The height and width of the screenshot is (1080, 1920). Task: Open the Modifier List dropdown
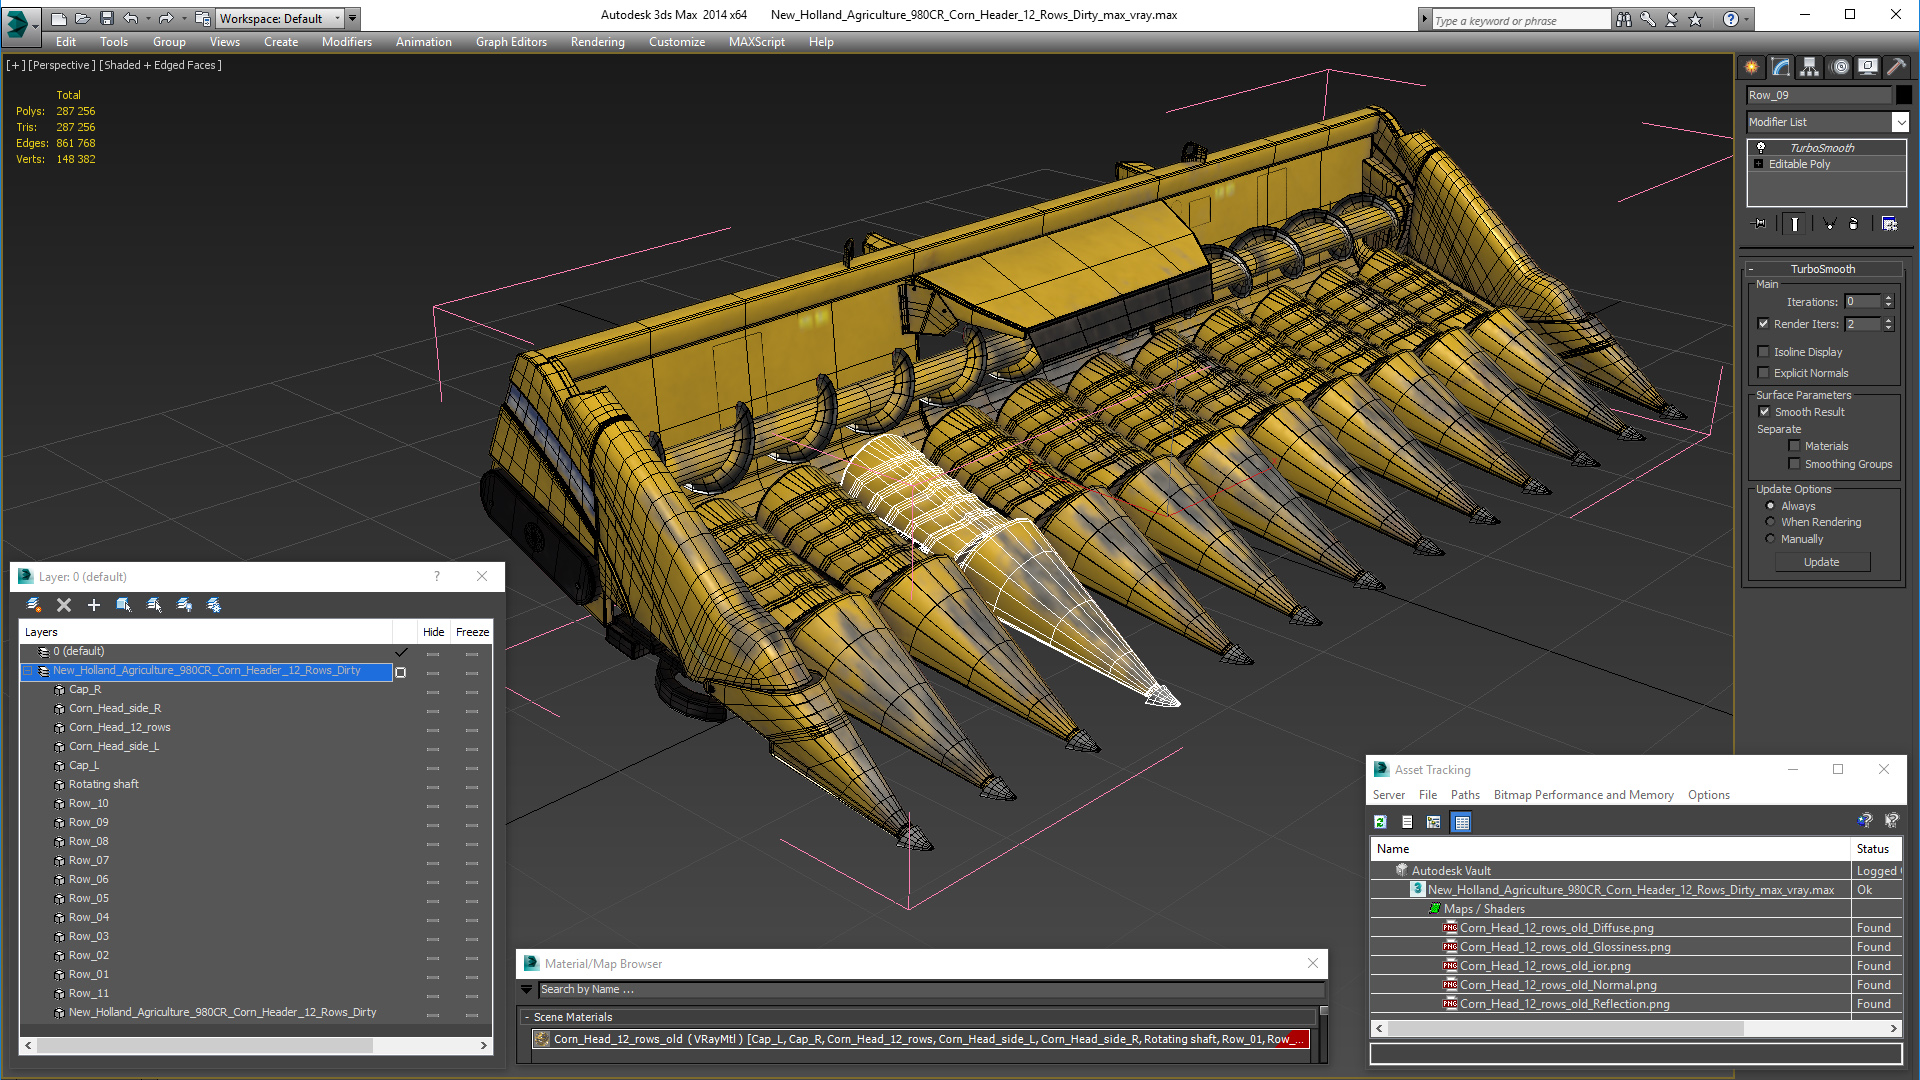[x=1900, y=122]
